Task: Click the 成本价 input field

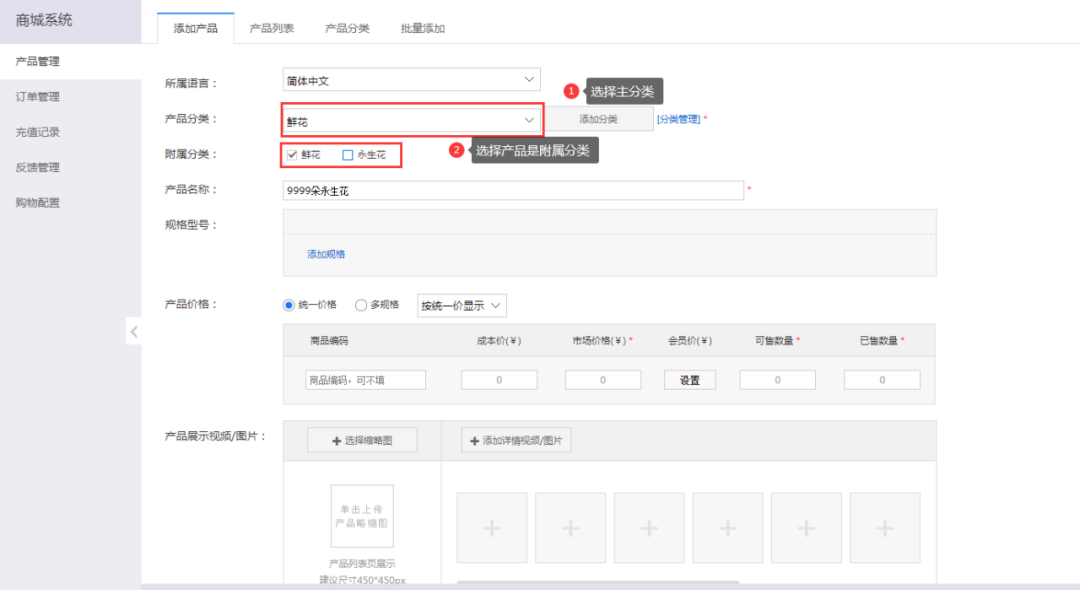Action: tap(499, 380)
